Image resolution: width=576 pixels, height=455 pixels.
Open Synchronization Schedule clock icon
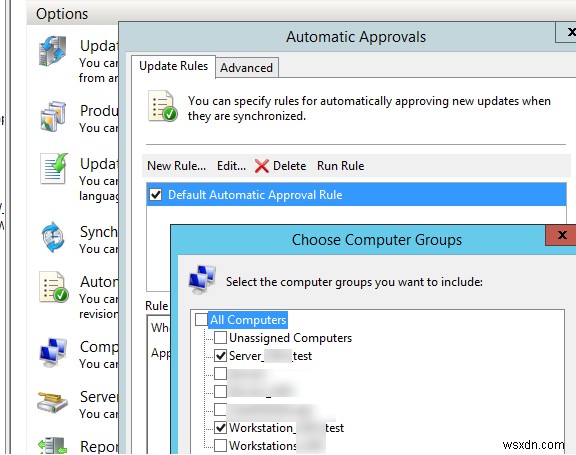click(53, 237)
